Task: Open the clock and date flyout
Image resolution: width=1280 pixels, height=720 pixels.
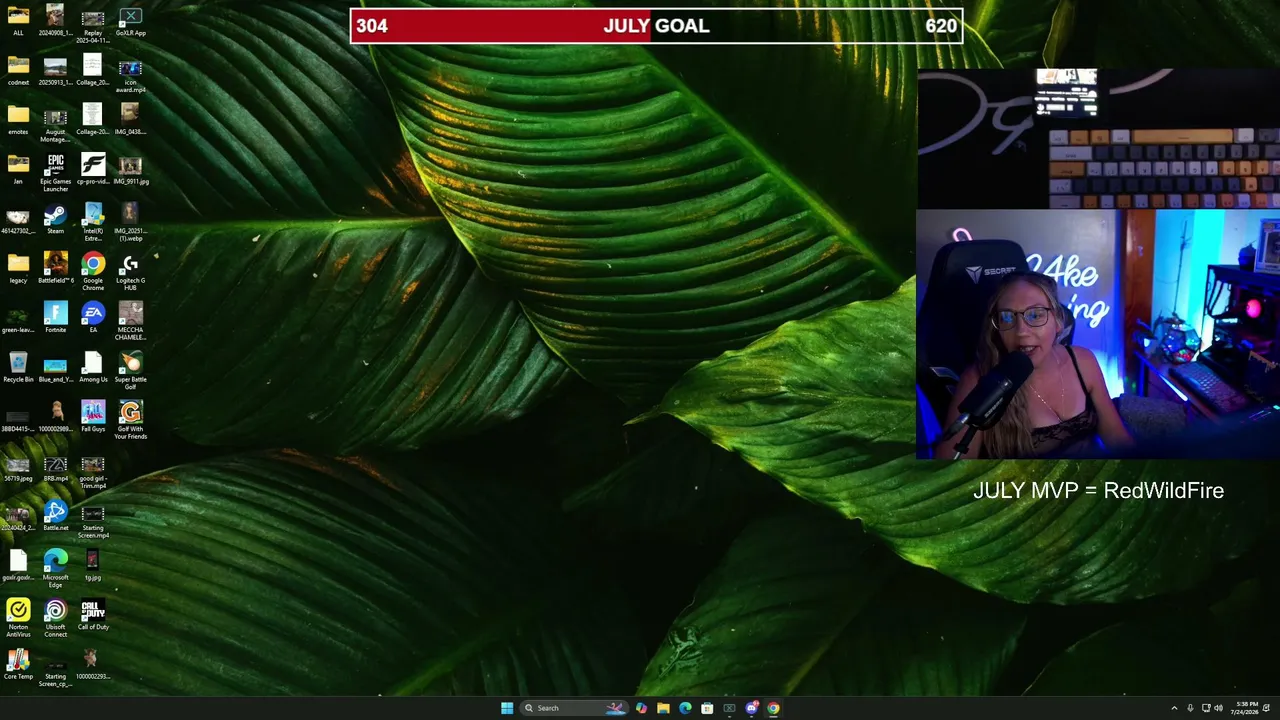Action: click(x=1246, y=708)
